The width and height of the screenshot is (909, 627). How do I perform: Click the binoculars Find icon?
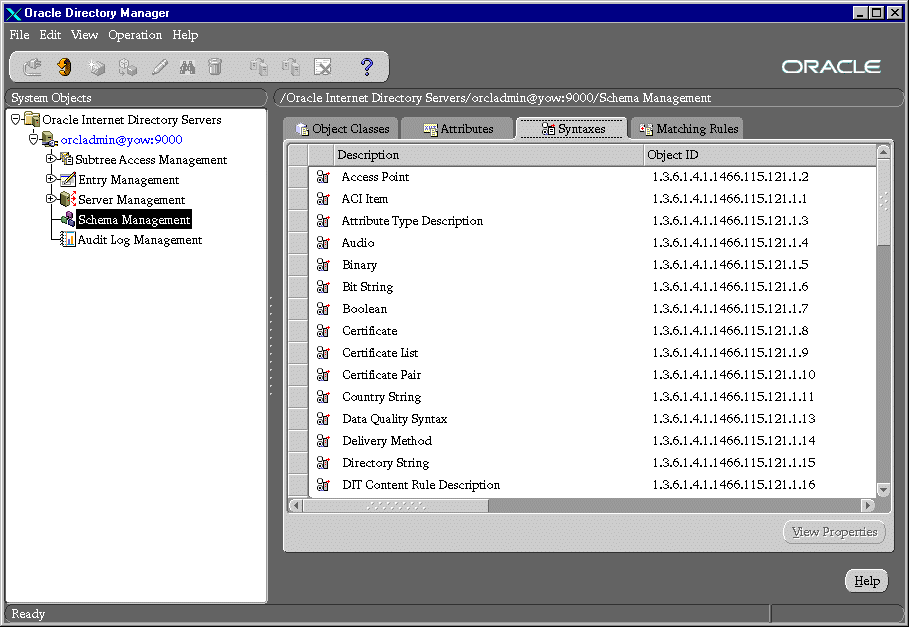pos(187,67)
